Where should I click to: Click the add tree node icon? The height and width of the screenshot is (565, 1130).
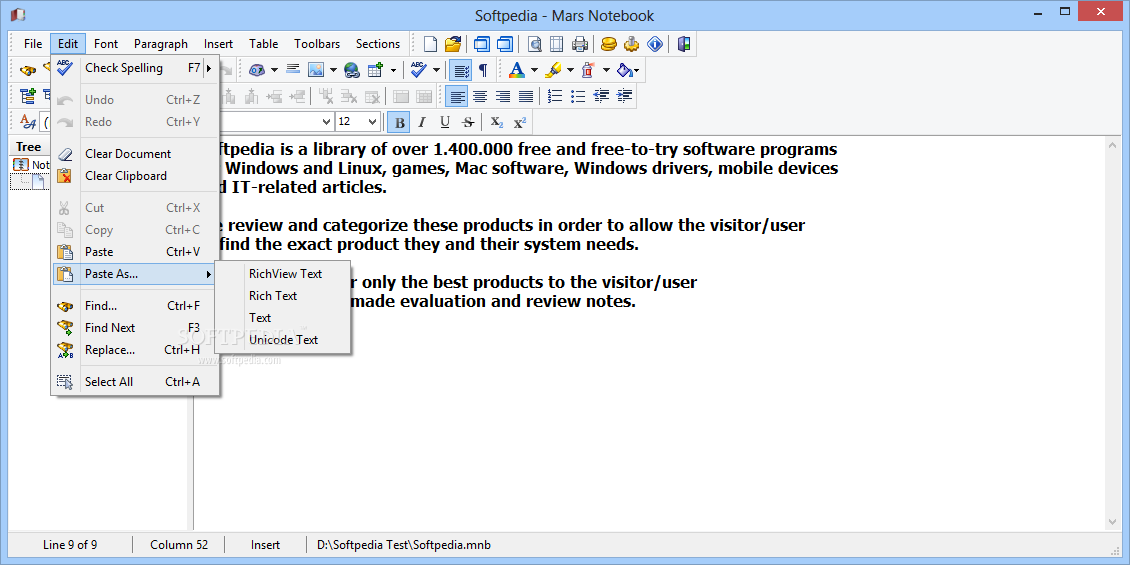point(28,96)
